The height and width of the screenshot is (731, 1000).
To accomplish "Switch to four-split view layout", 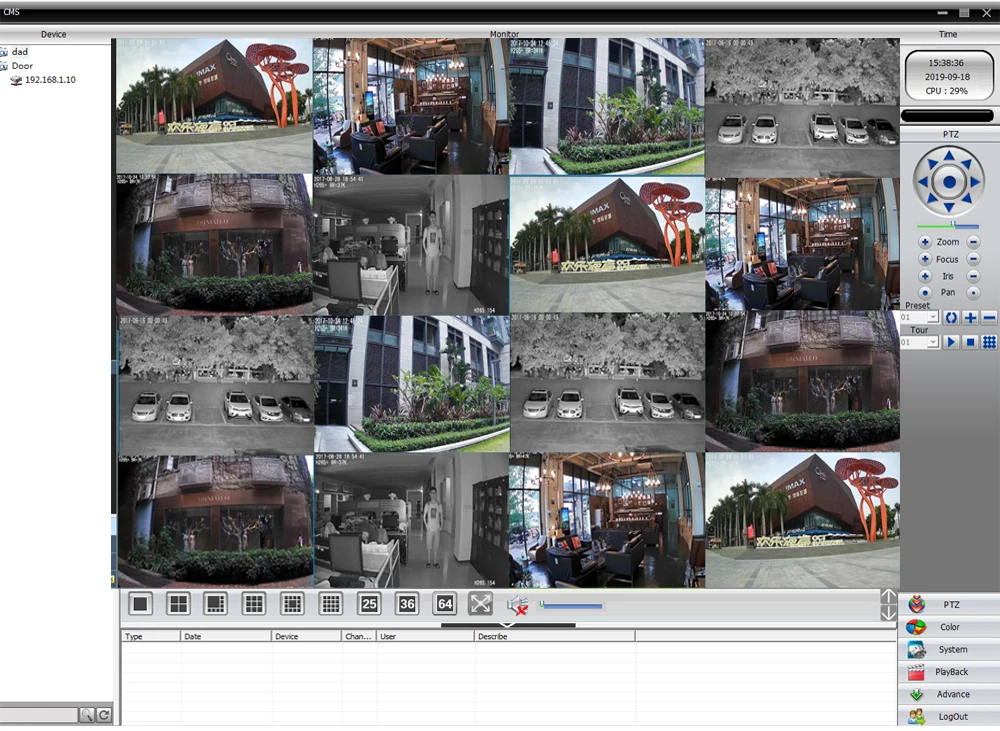I will pyautogui.click(x=178, y=603).
